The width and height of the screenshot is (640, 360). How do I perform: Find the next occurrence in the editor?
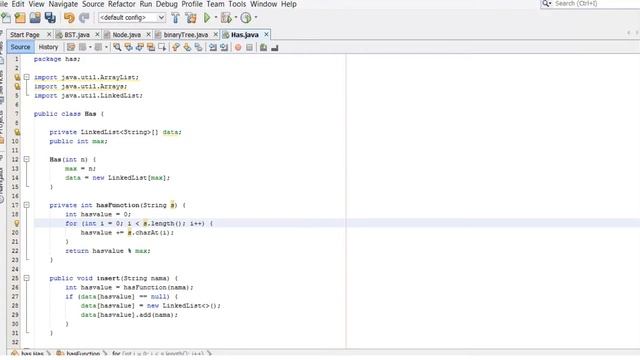point(140,47)
